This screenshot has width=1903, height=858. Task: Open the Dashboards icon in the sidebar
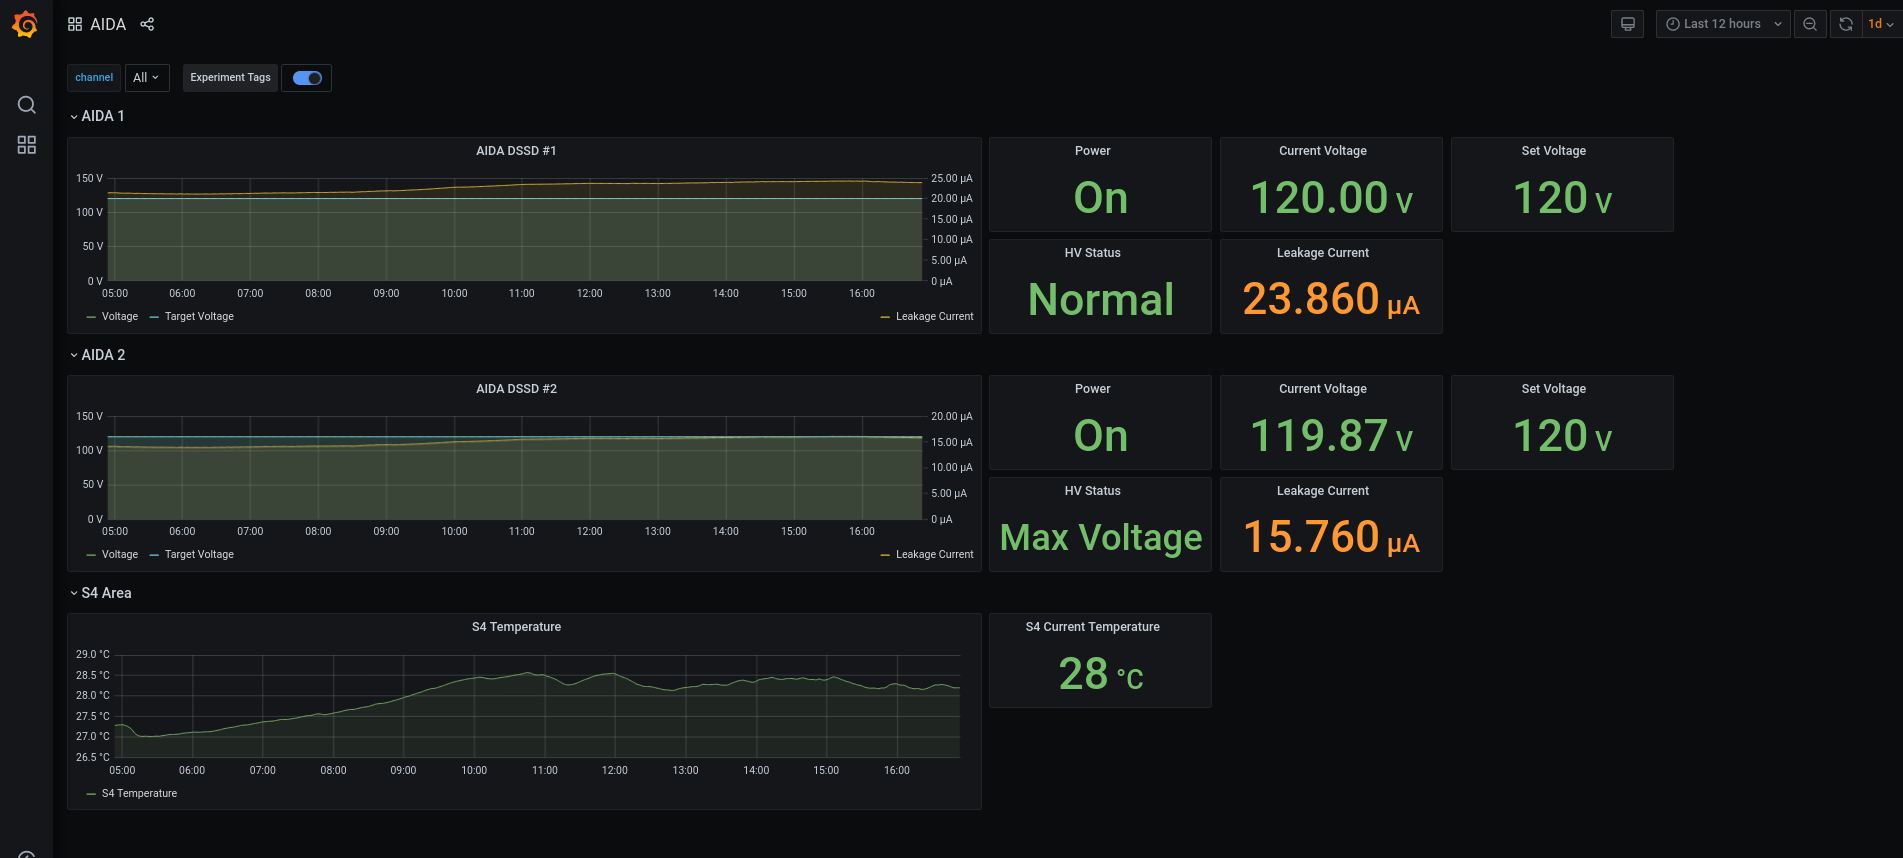[27, 145]
